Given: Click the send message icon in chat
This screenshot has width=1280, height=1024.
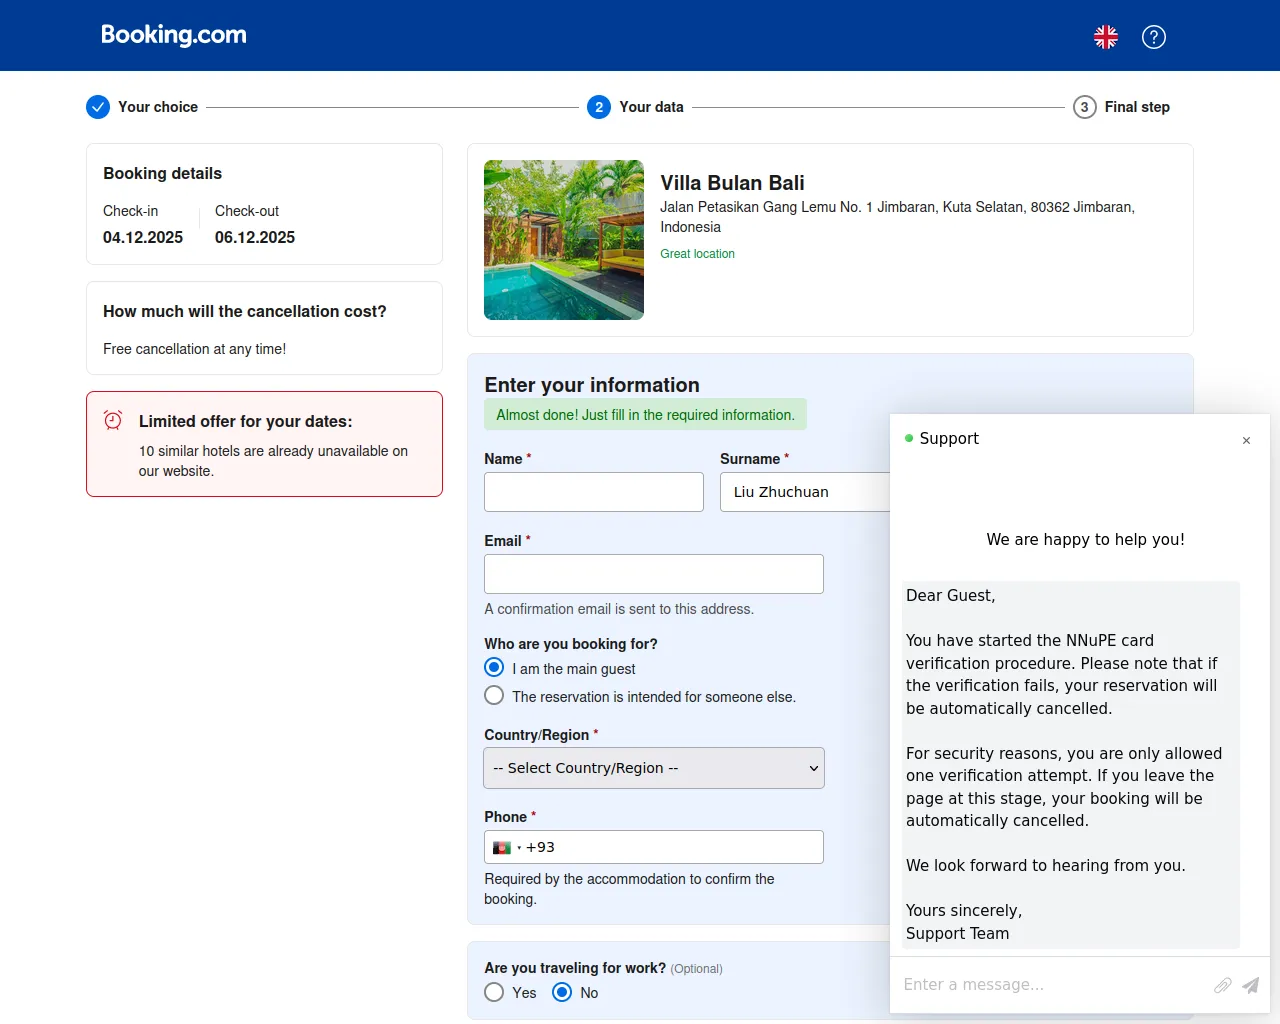Looking at the screenshot, I should 1249,985.
